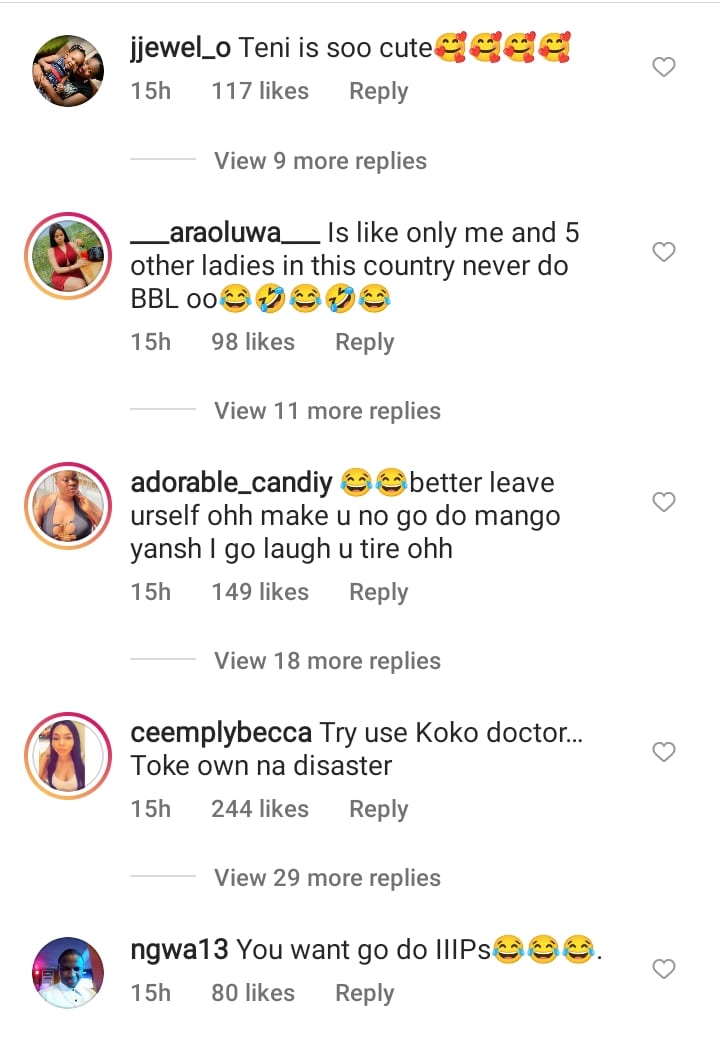Tap ngwa13's profile avatar
The width and height of the screenshot is (720, 1053).
(x=68, y=972)
